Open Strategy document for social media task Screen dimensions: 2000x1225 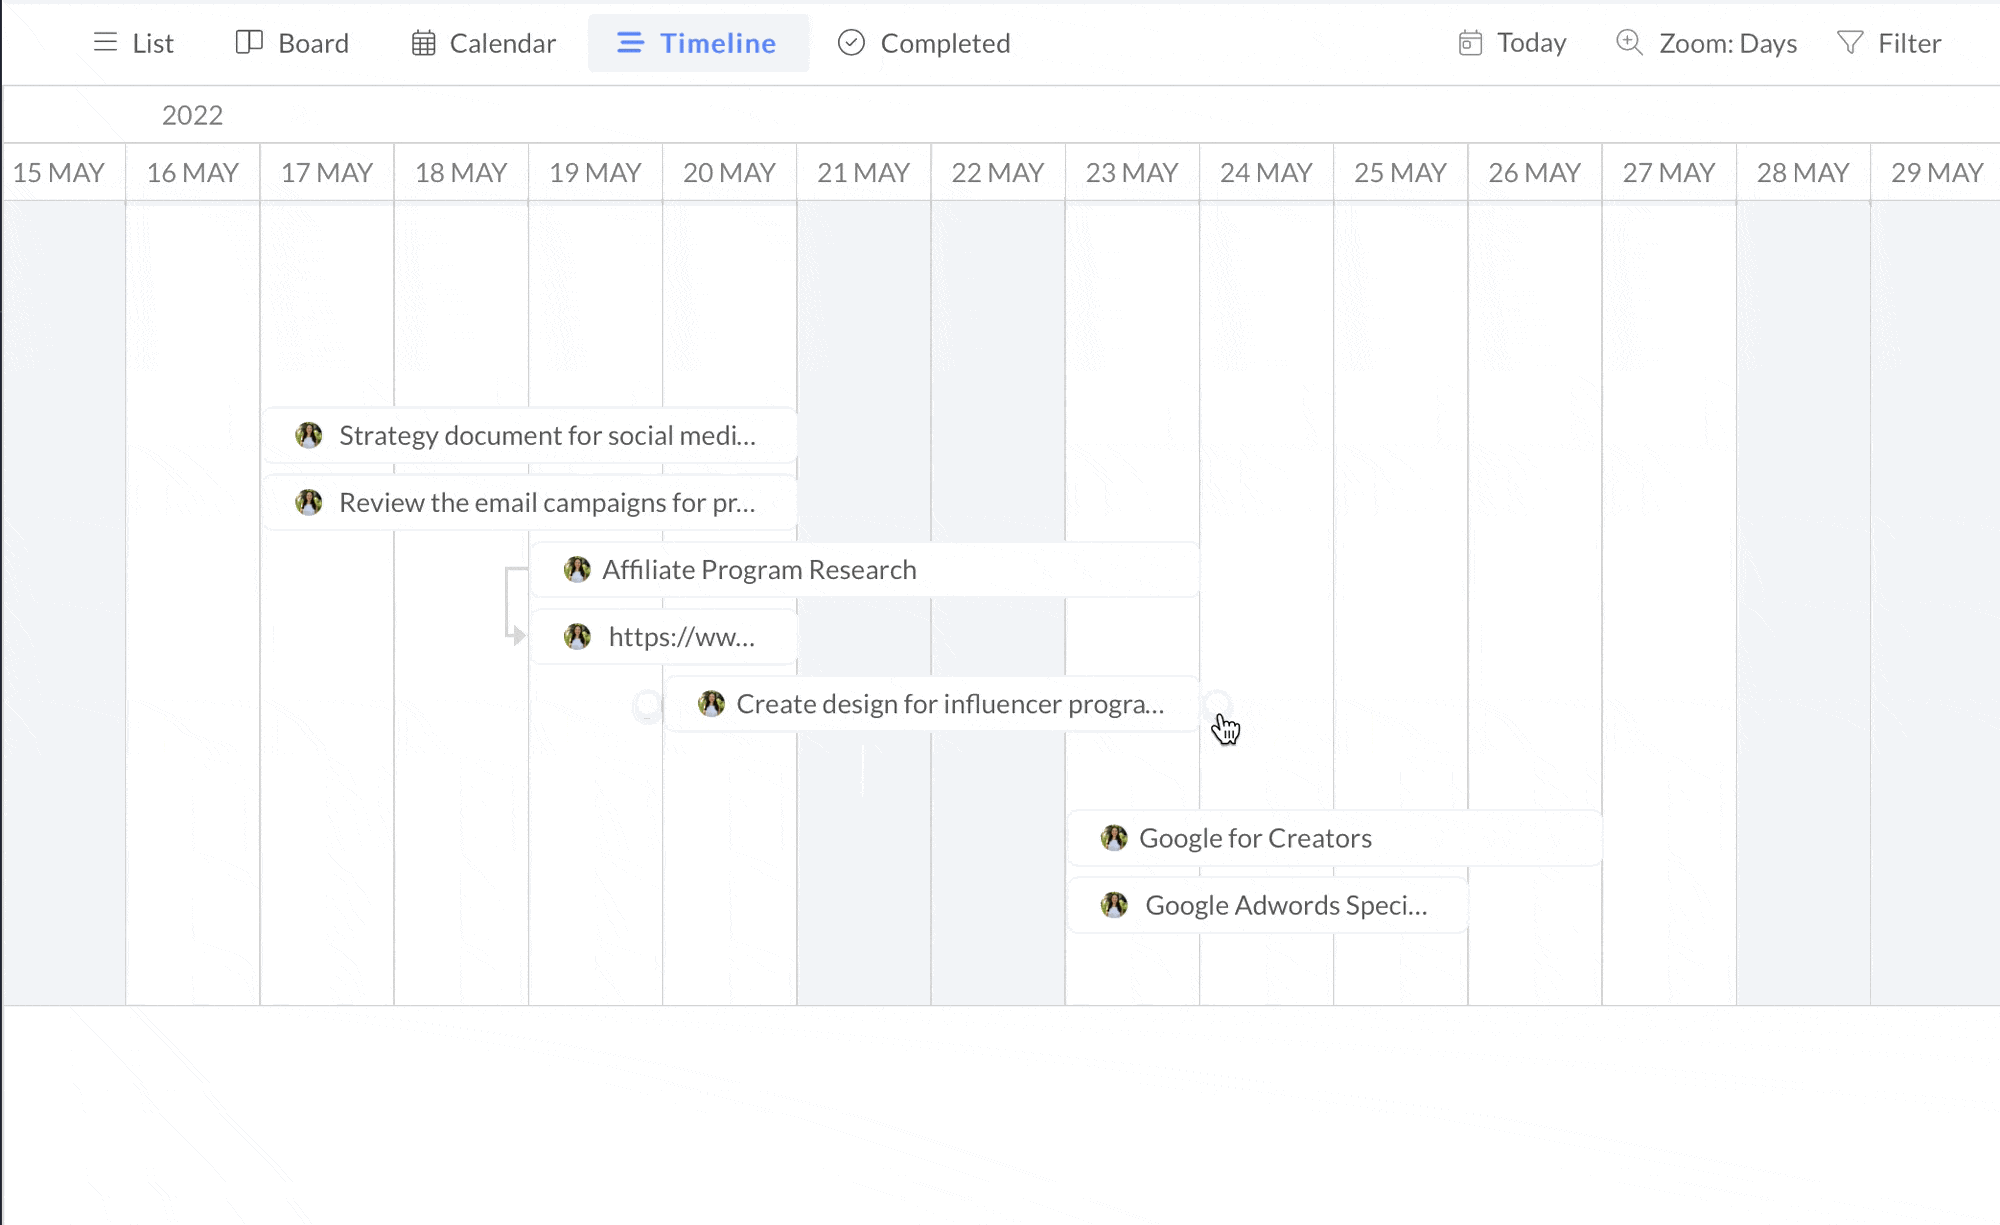[546, 436]
